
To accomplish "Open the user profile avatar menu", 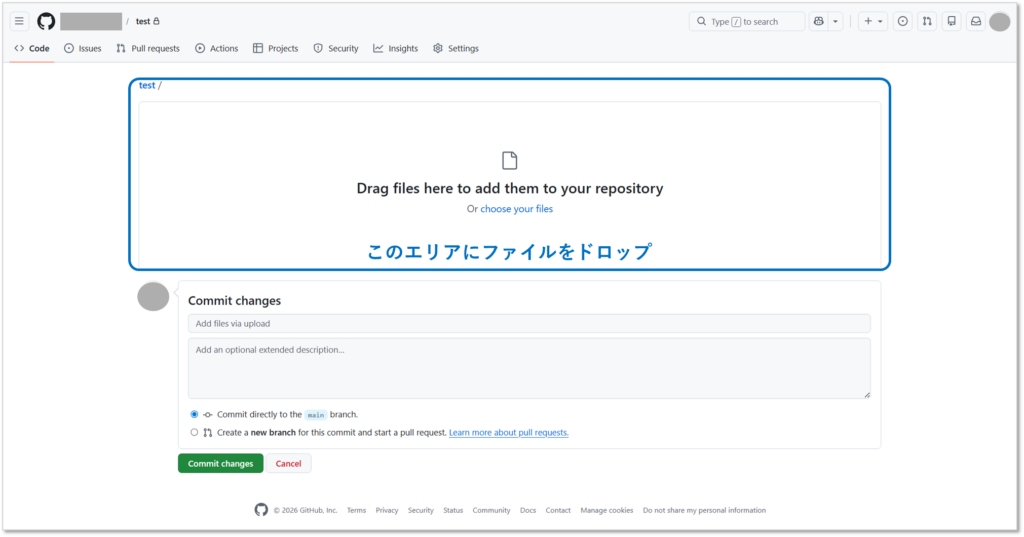I will click(999, 22).
